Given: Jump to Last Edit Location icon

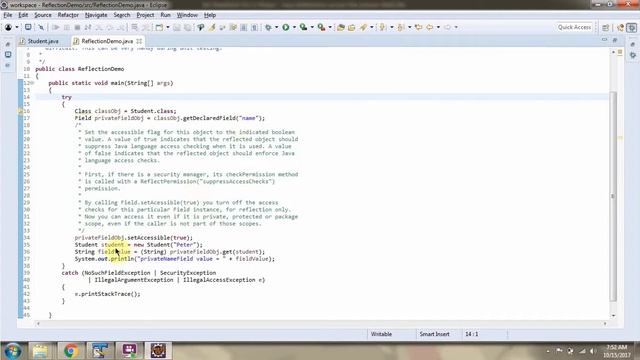Looking at the screenshot, I should 418,27.
